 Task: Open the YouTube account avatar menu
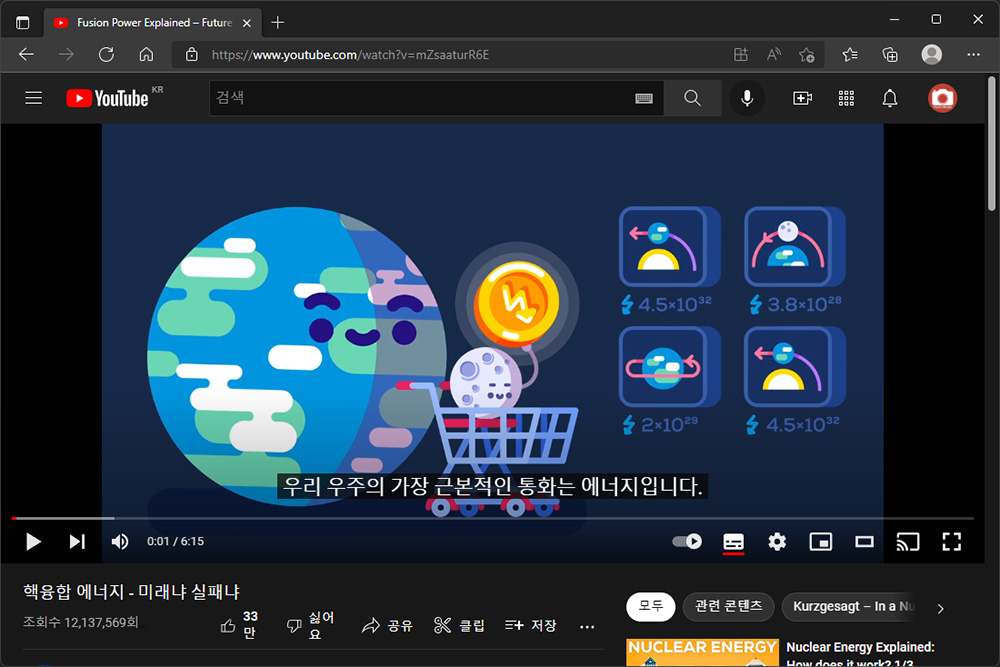[x=942, y=98]
